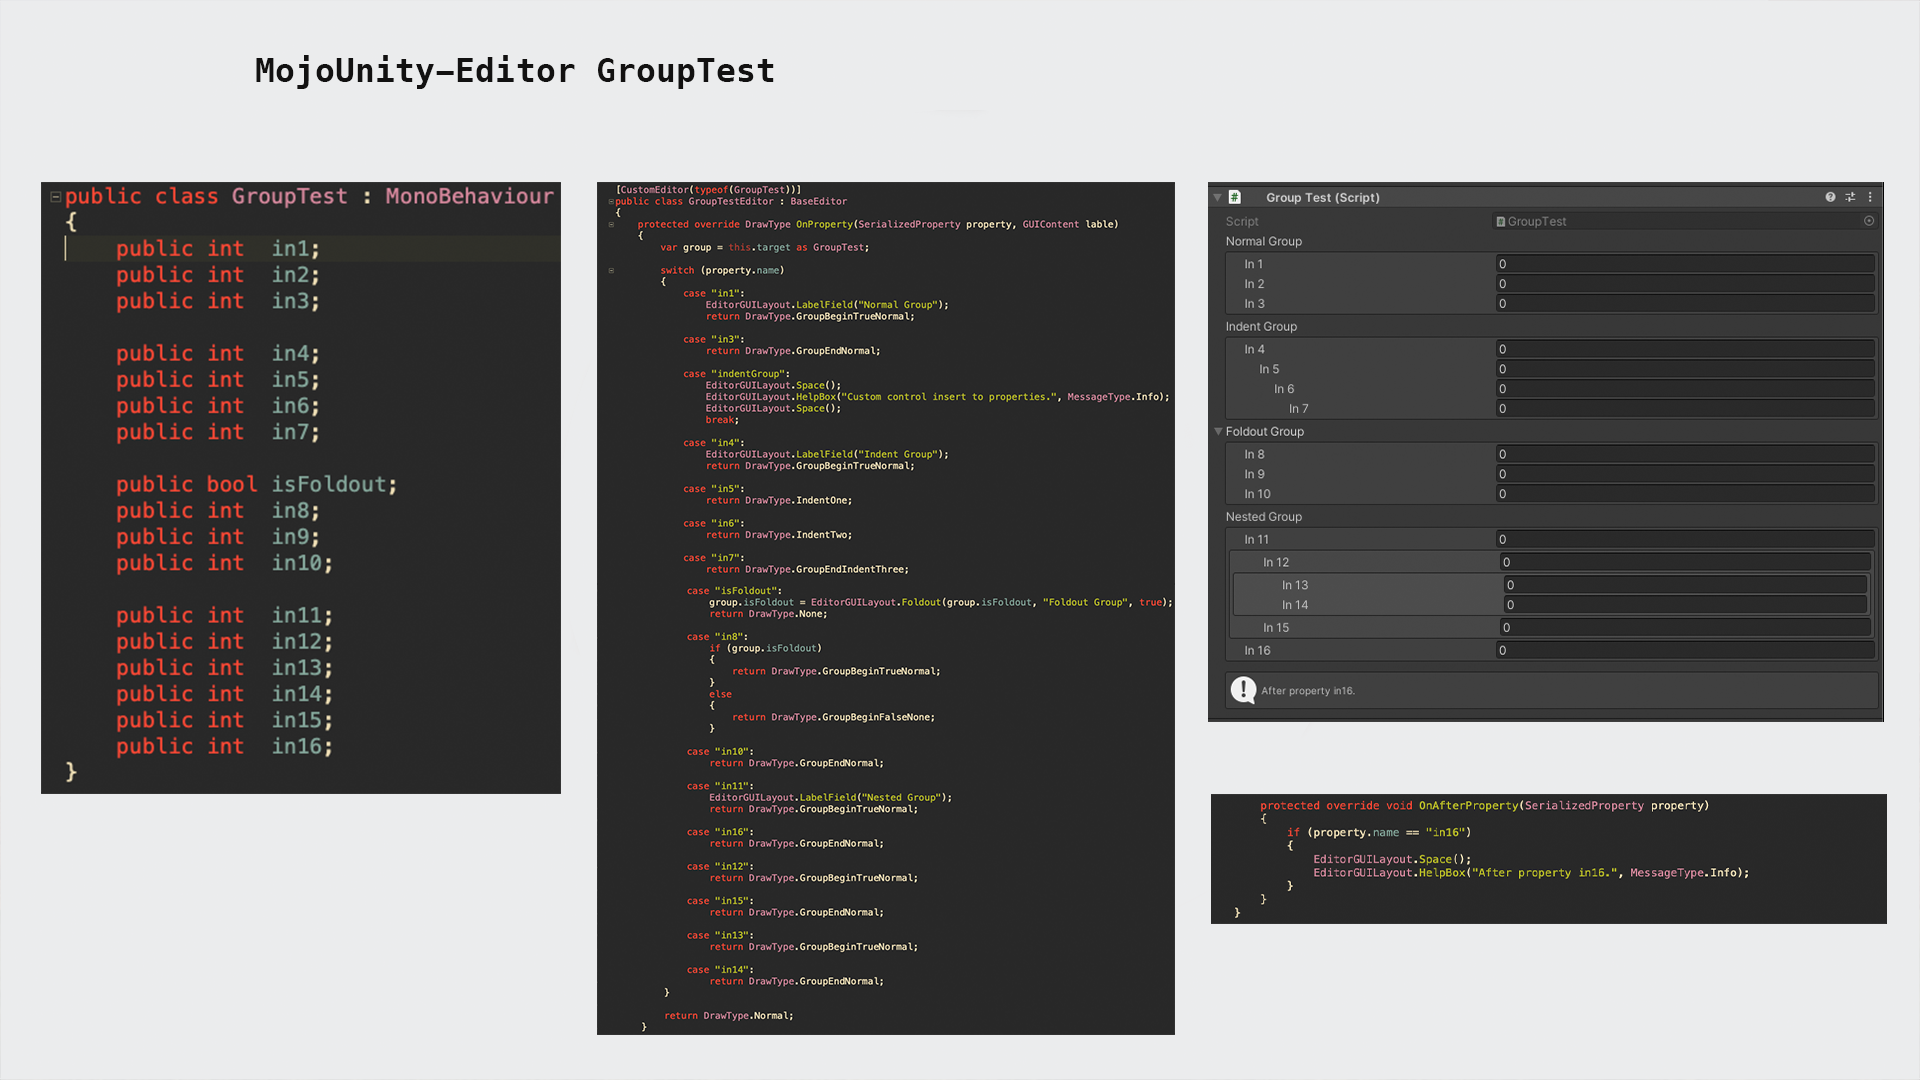Viewport: 1920px width, 1080px height.
Task: Click the In 10 value field
Action: pyautogui.click(x=1685, y=494)
